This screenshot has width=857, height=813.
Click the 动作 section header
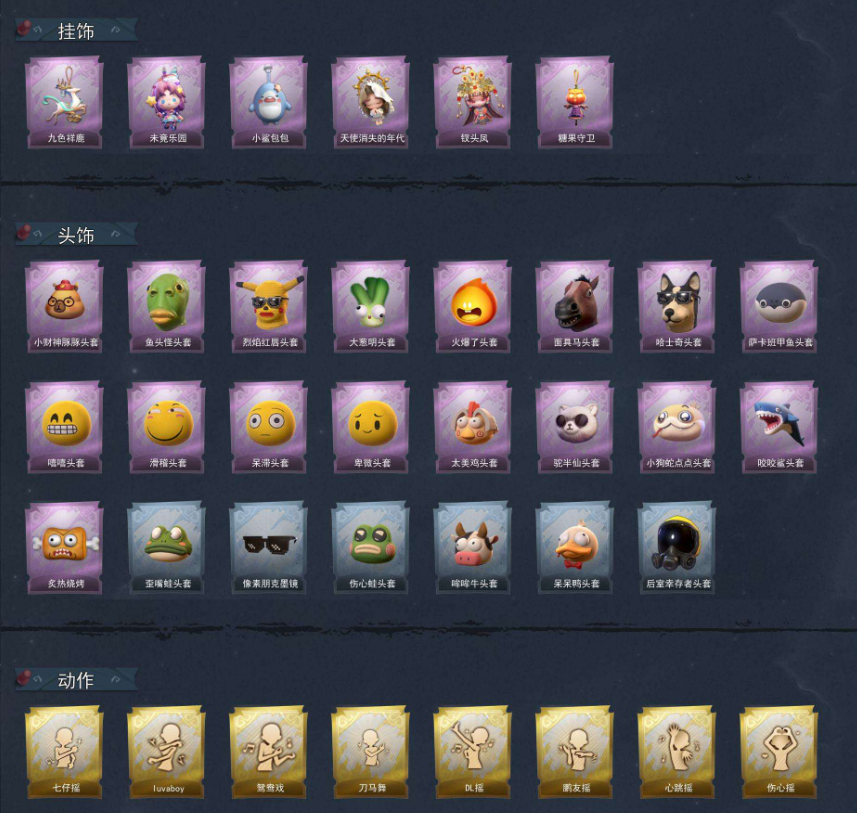(77, 680)
